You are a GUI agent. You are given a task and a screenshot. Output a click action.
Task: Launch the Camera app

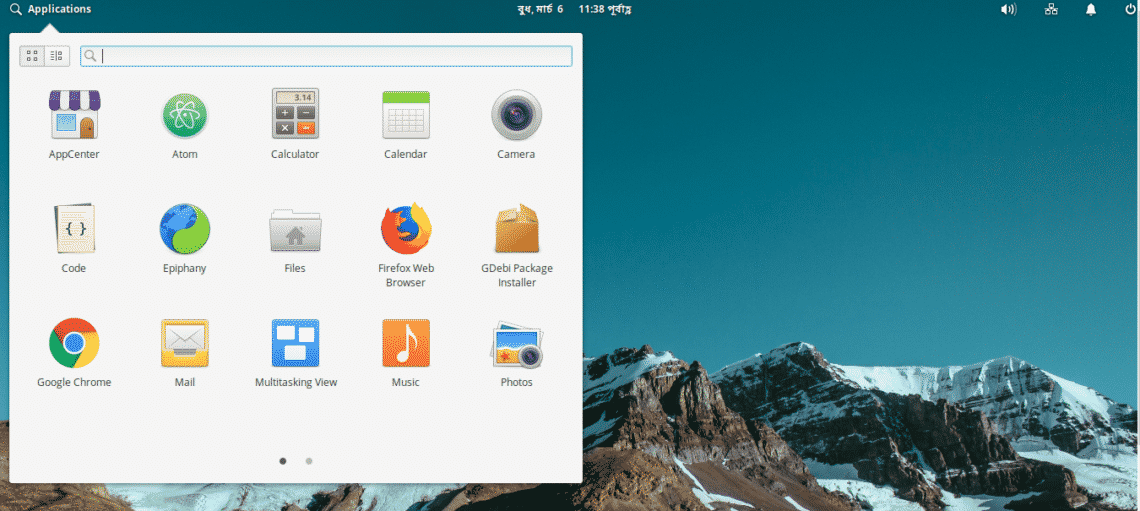pos(516,115)
